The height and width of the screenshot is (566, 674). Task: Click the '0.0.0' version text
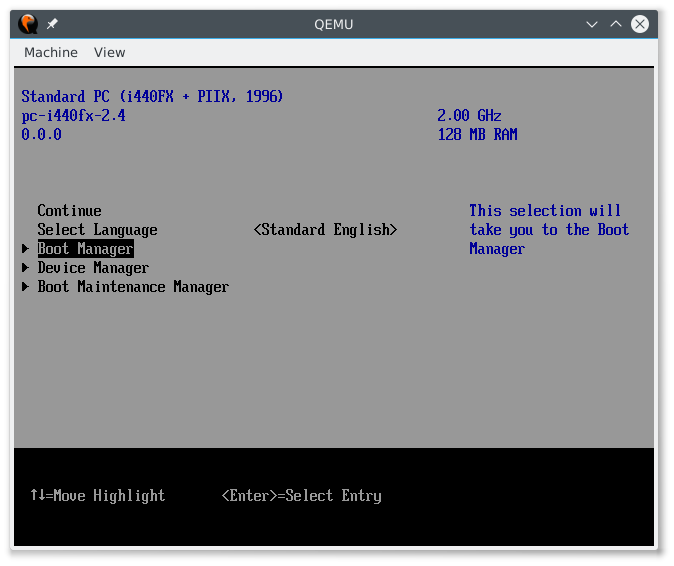tap(41, 135)
